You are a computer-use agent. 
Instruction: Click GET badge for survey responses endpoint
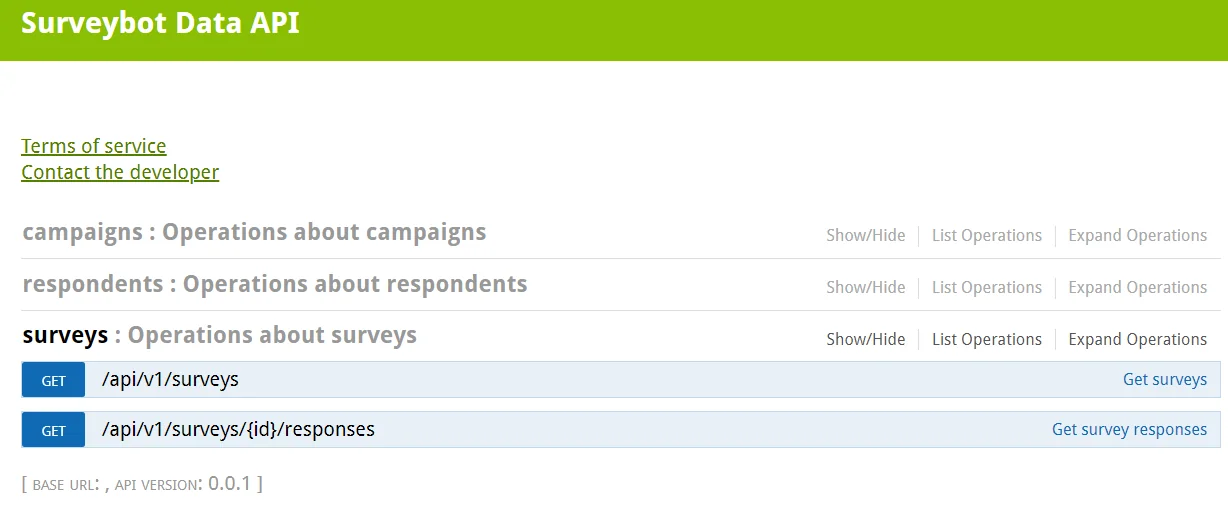(x=53, y=430)
